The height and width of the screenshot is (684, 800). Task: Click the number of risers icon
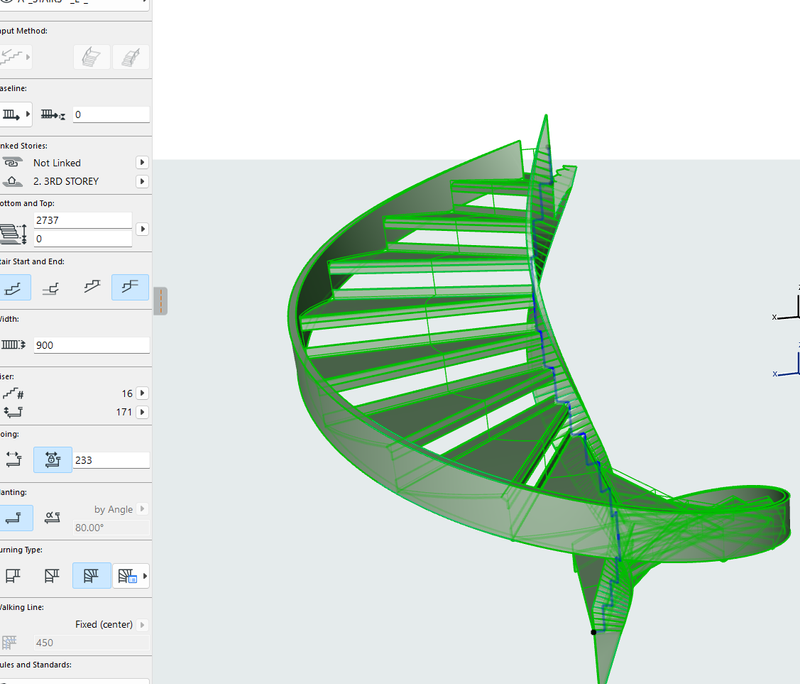pyautogui.click(x=13, y=393)
